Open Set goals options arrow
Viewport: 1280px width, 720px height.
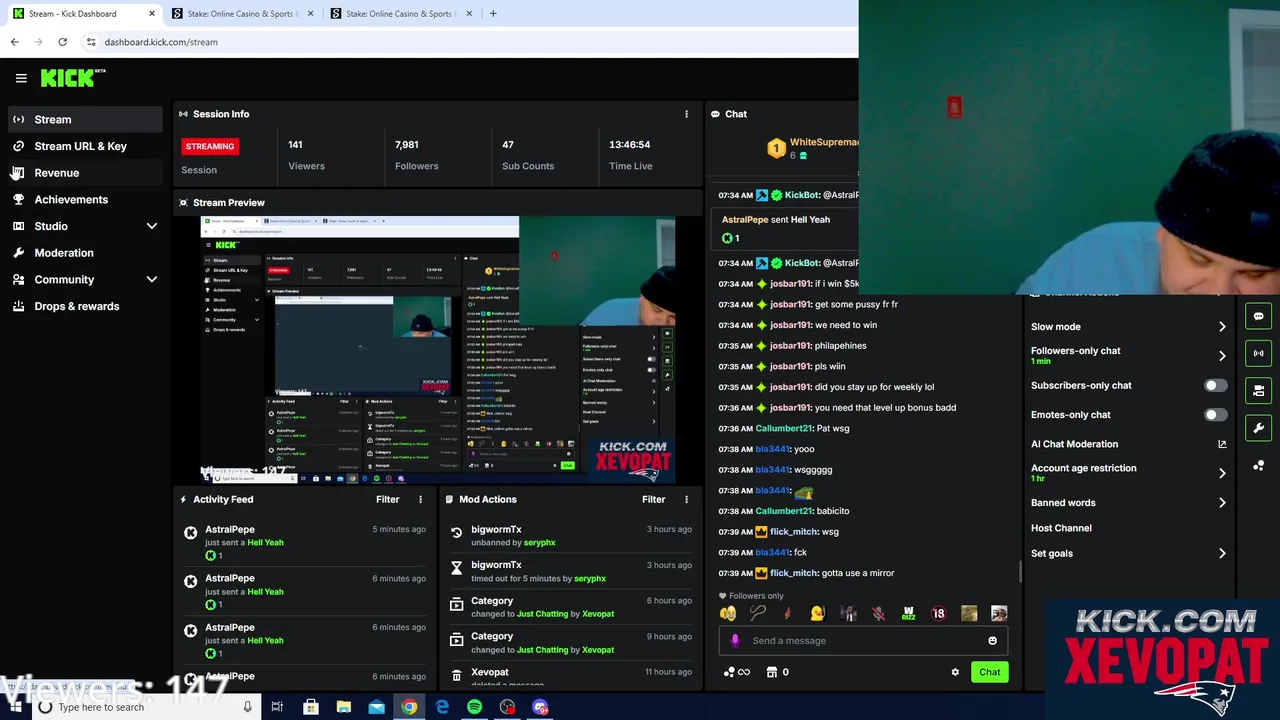(x=1222, y=553)
